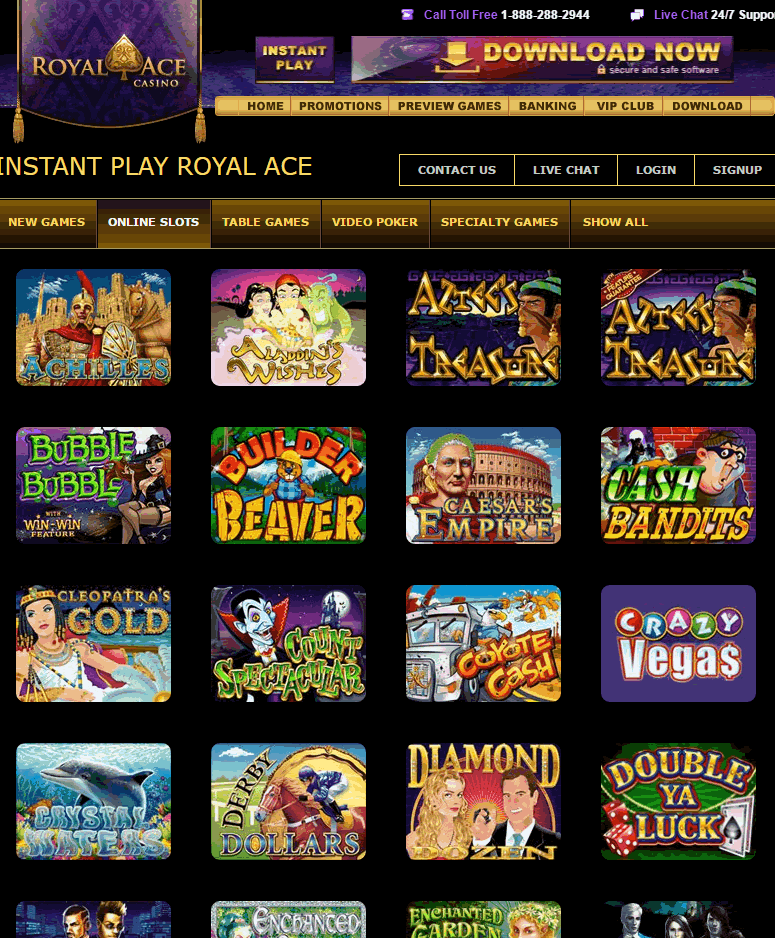Play Builder Beaver slot
775x938 pixels.
(288, 485)
